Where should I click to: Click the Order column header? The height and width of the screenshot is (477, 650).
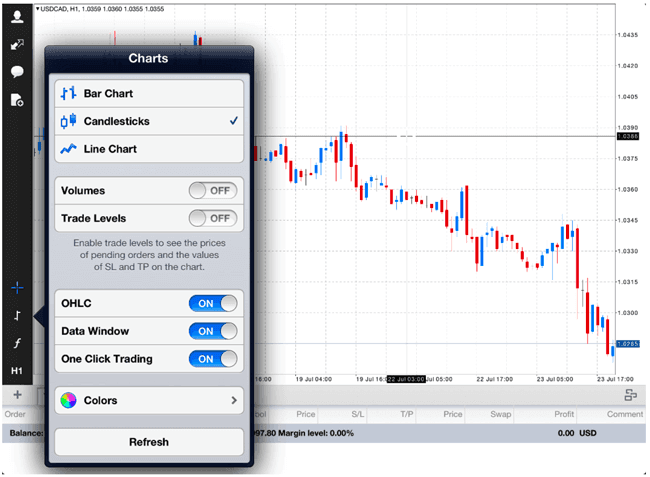[x=15, y=414]
